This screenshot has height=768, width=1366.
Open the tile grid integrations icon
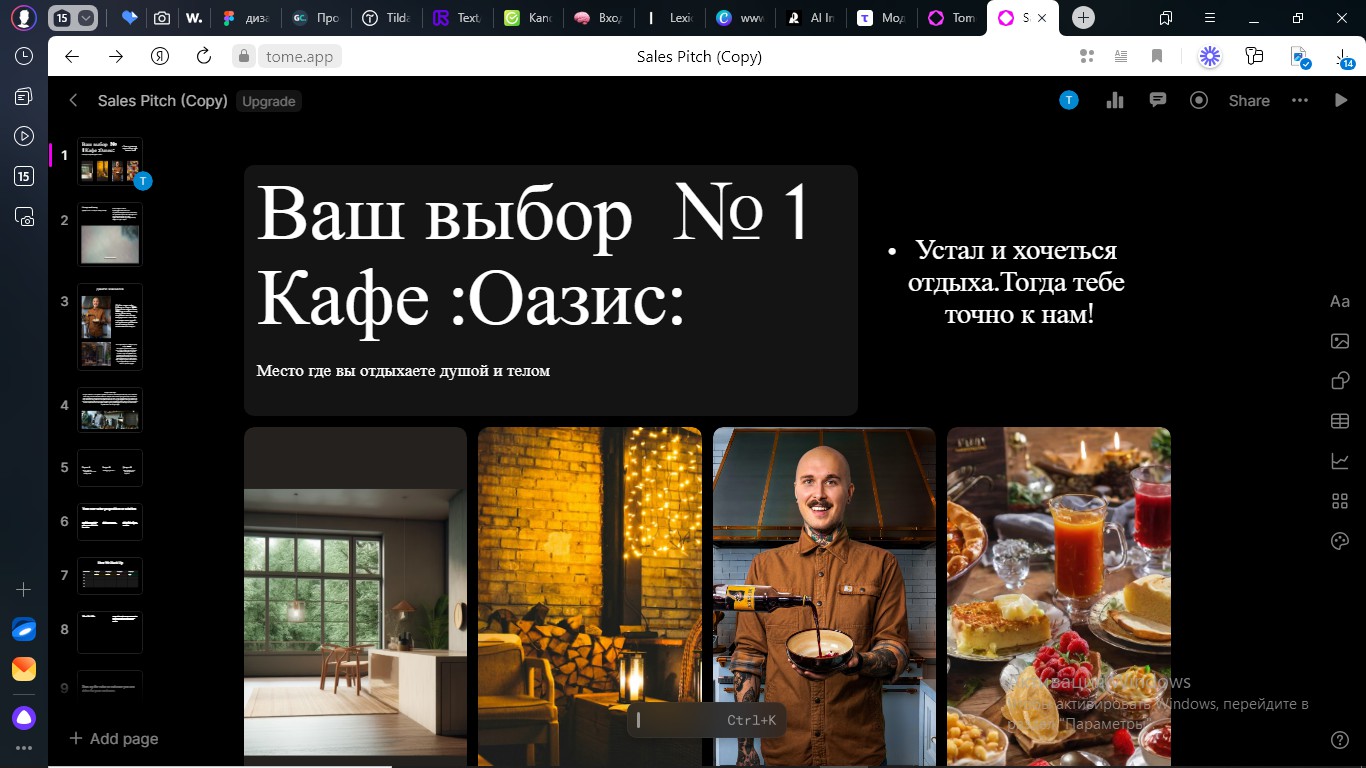[1340, 501]
